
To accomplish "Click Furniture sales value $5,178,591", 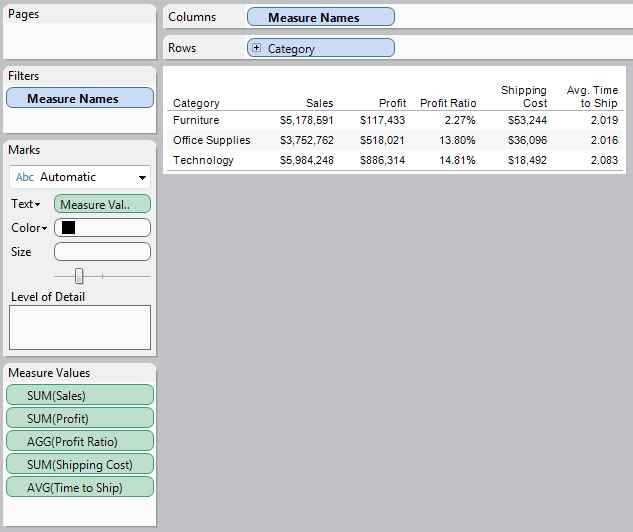I will pyautogui.click(x=307, y=120).
